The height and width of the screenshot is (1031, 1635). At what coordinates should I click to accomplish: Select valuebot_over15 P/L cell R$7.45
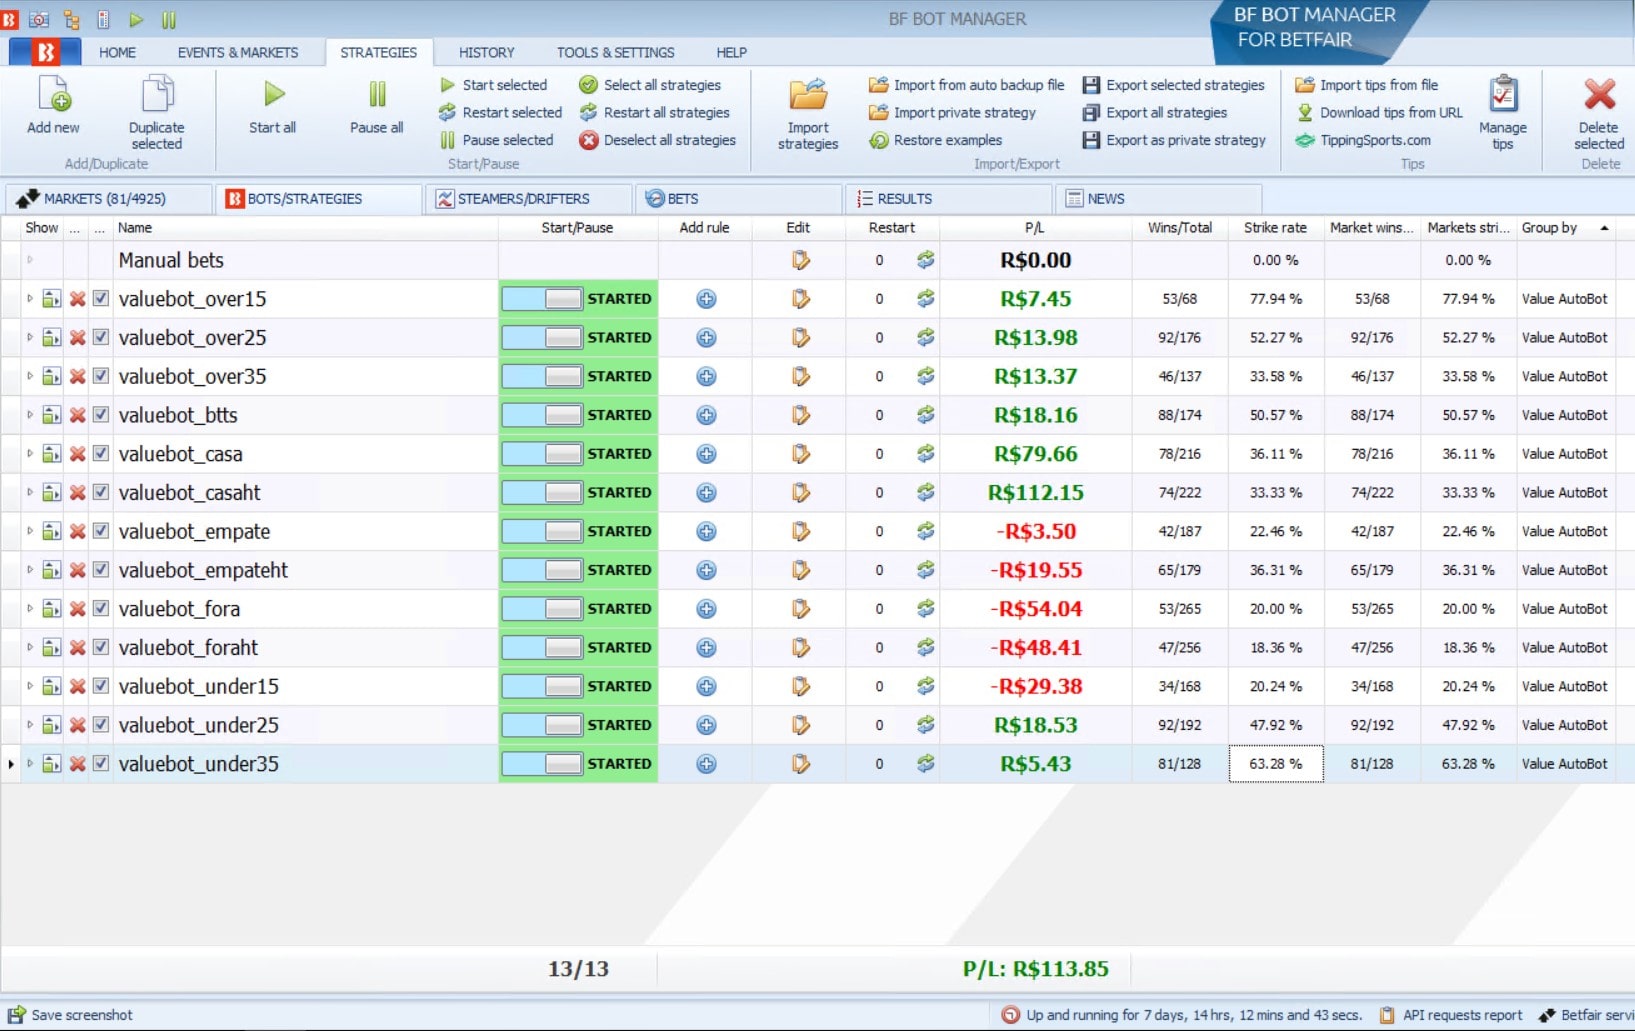click(1035, 299)
